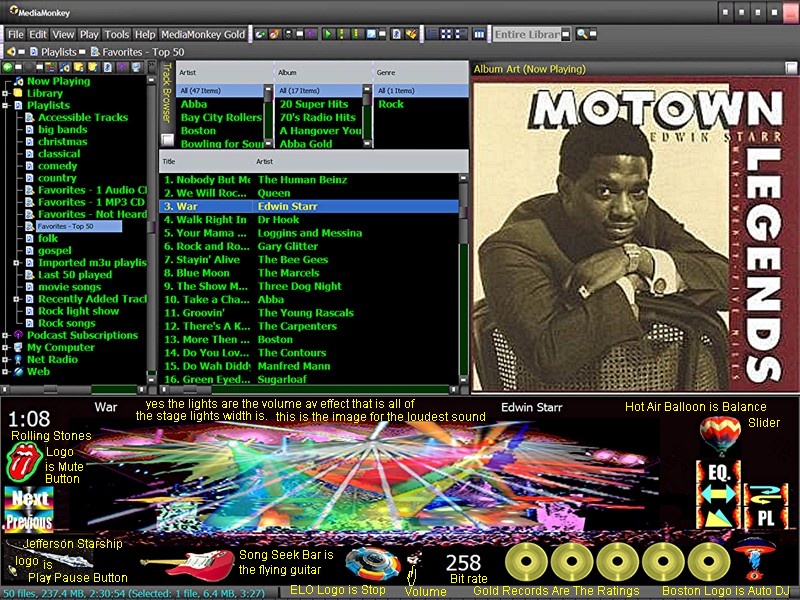This screenshot has width=800, height=600.
Task: Open the playlist with the PL button
Action: click(763, 518)
